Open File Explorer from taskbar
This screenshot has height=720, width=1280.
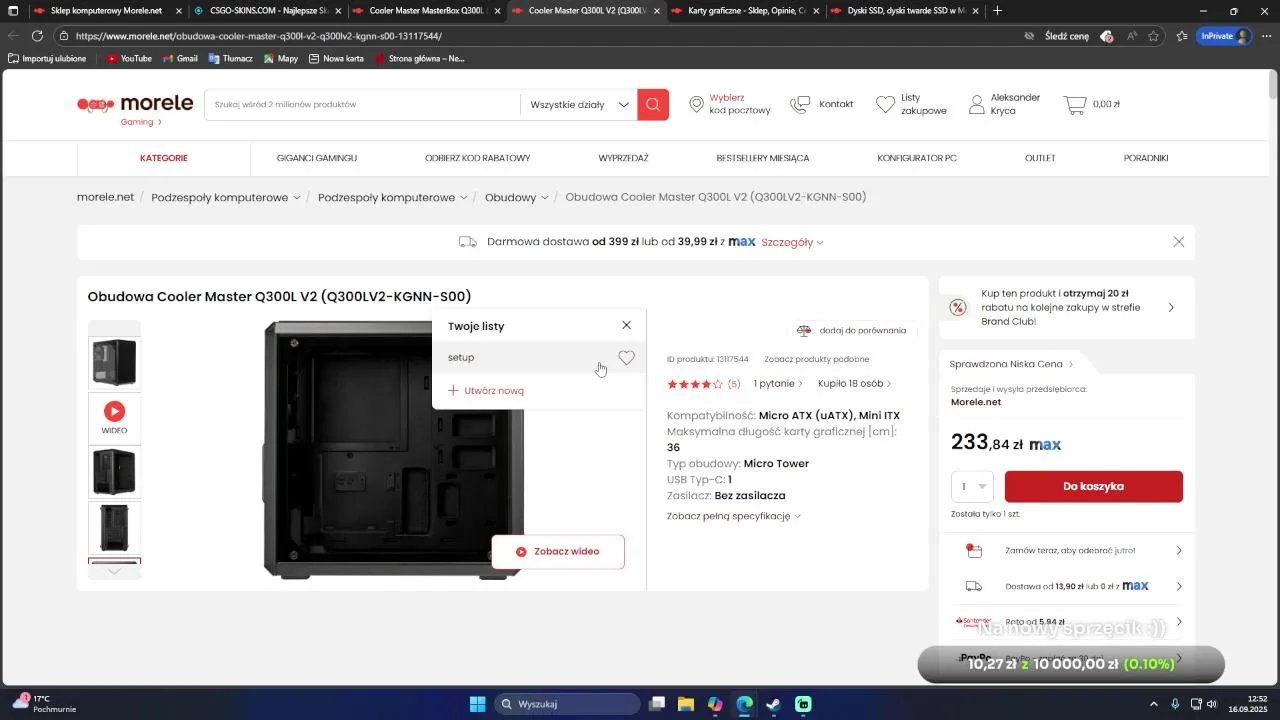(x=686, y=704)
